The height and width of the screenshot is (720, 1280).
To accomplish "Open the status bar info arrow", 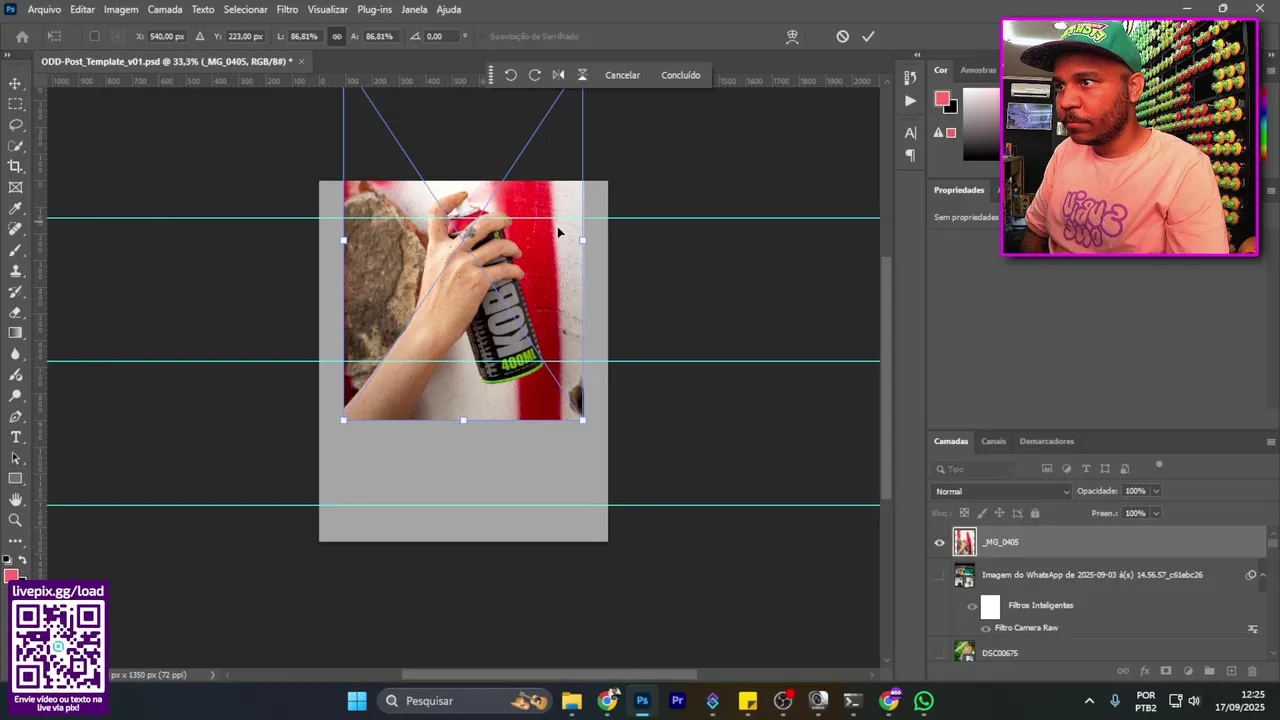I will pyautogui.click(x=212, y=675).
